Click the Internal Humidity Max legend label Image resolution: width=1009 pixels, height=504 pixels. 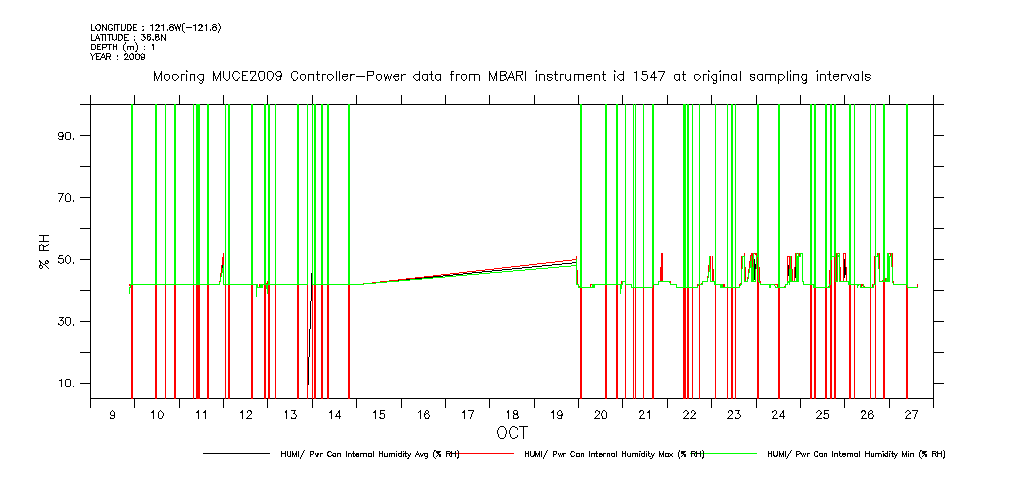[614, 454]
